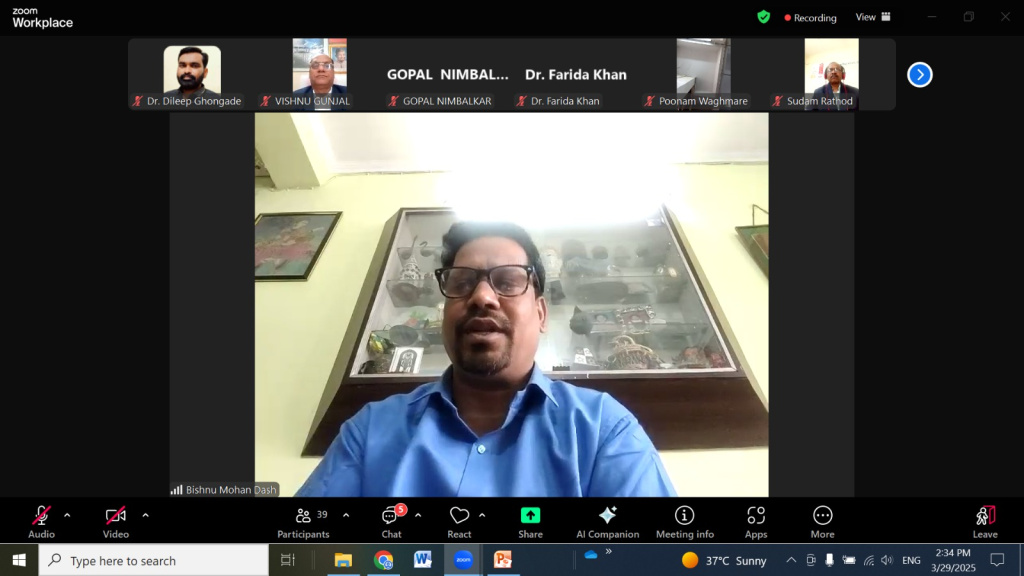Open PowerPoint from the taskbar
The image size is (1024, 576).
[x=502, y=560]
